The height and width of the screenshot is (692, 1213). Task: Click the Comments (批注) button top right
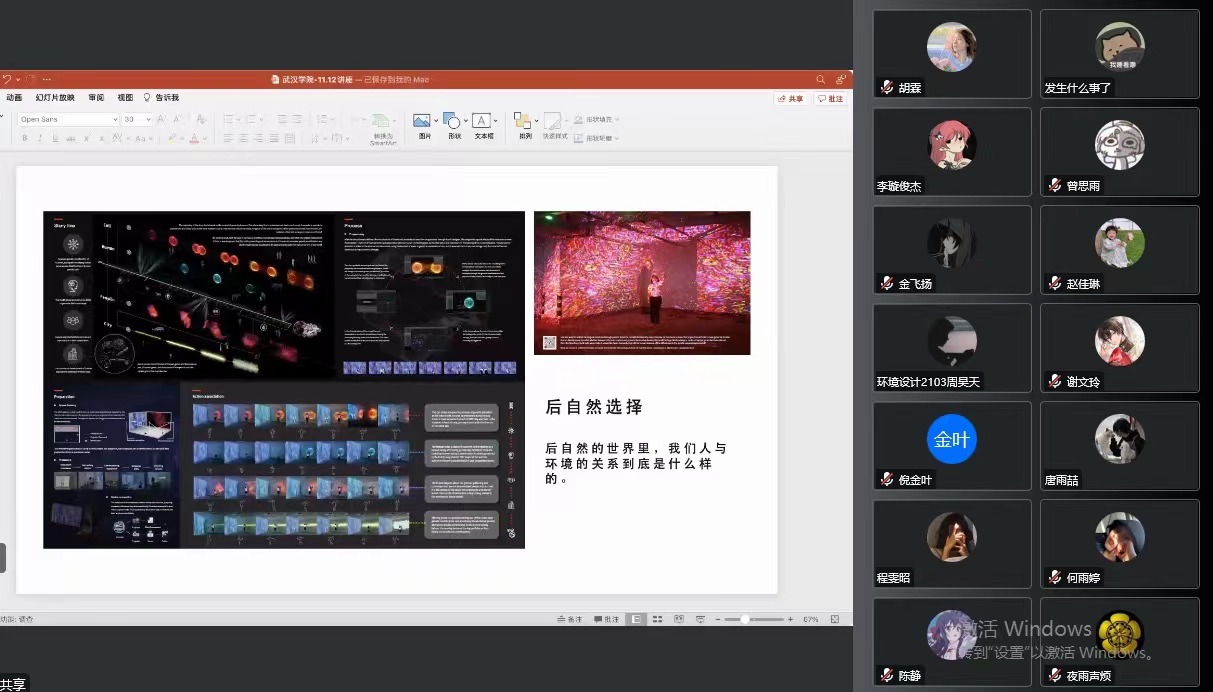click(x=830, y=99)
